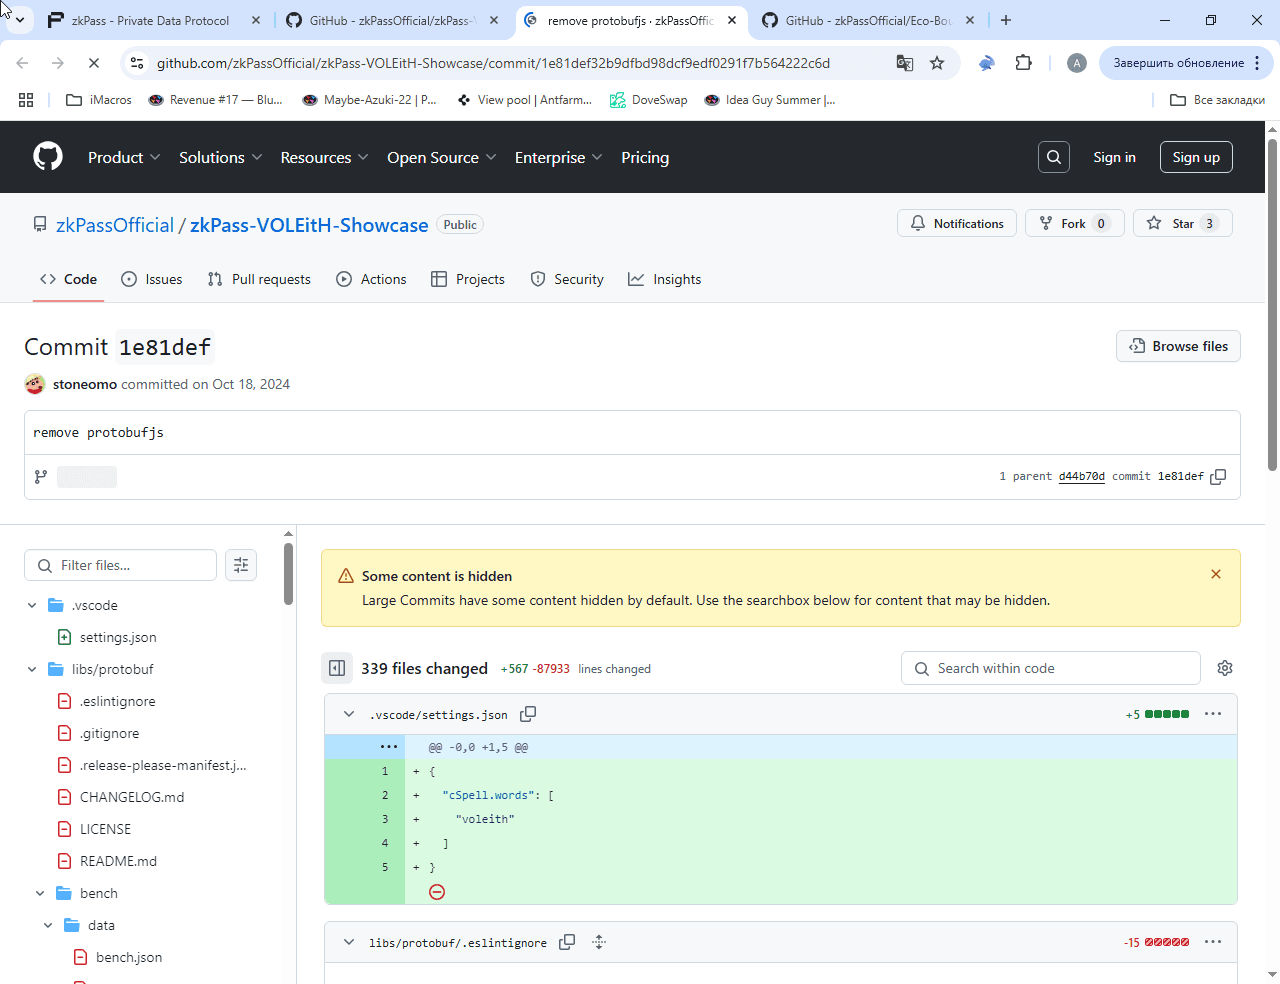Image resolution: width=1280 pixels, height=984 pixels.
Task: Open tab search dropdown arrow
Action: click(19, 20)
